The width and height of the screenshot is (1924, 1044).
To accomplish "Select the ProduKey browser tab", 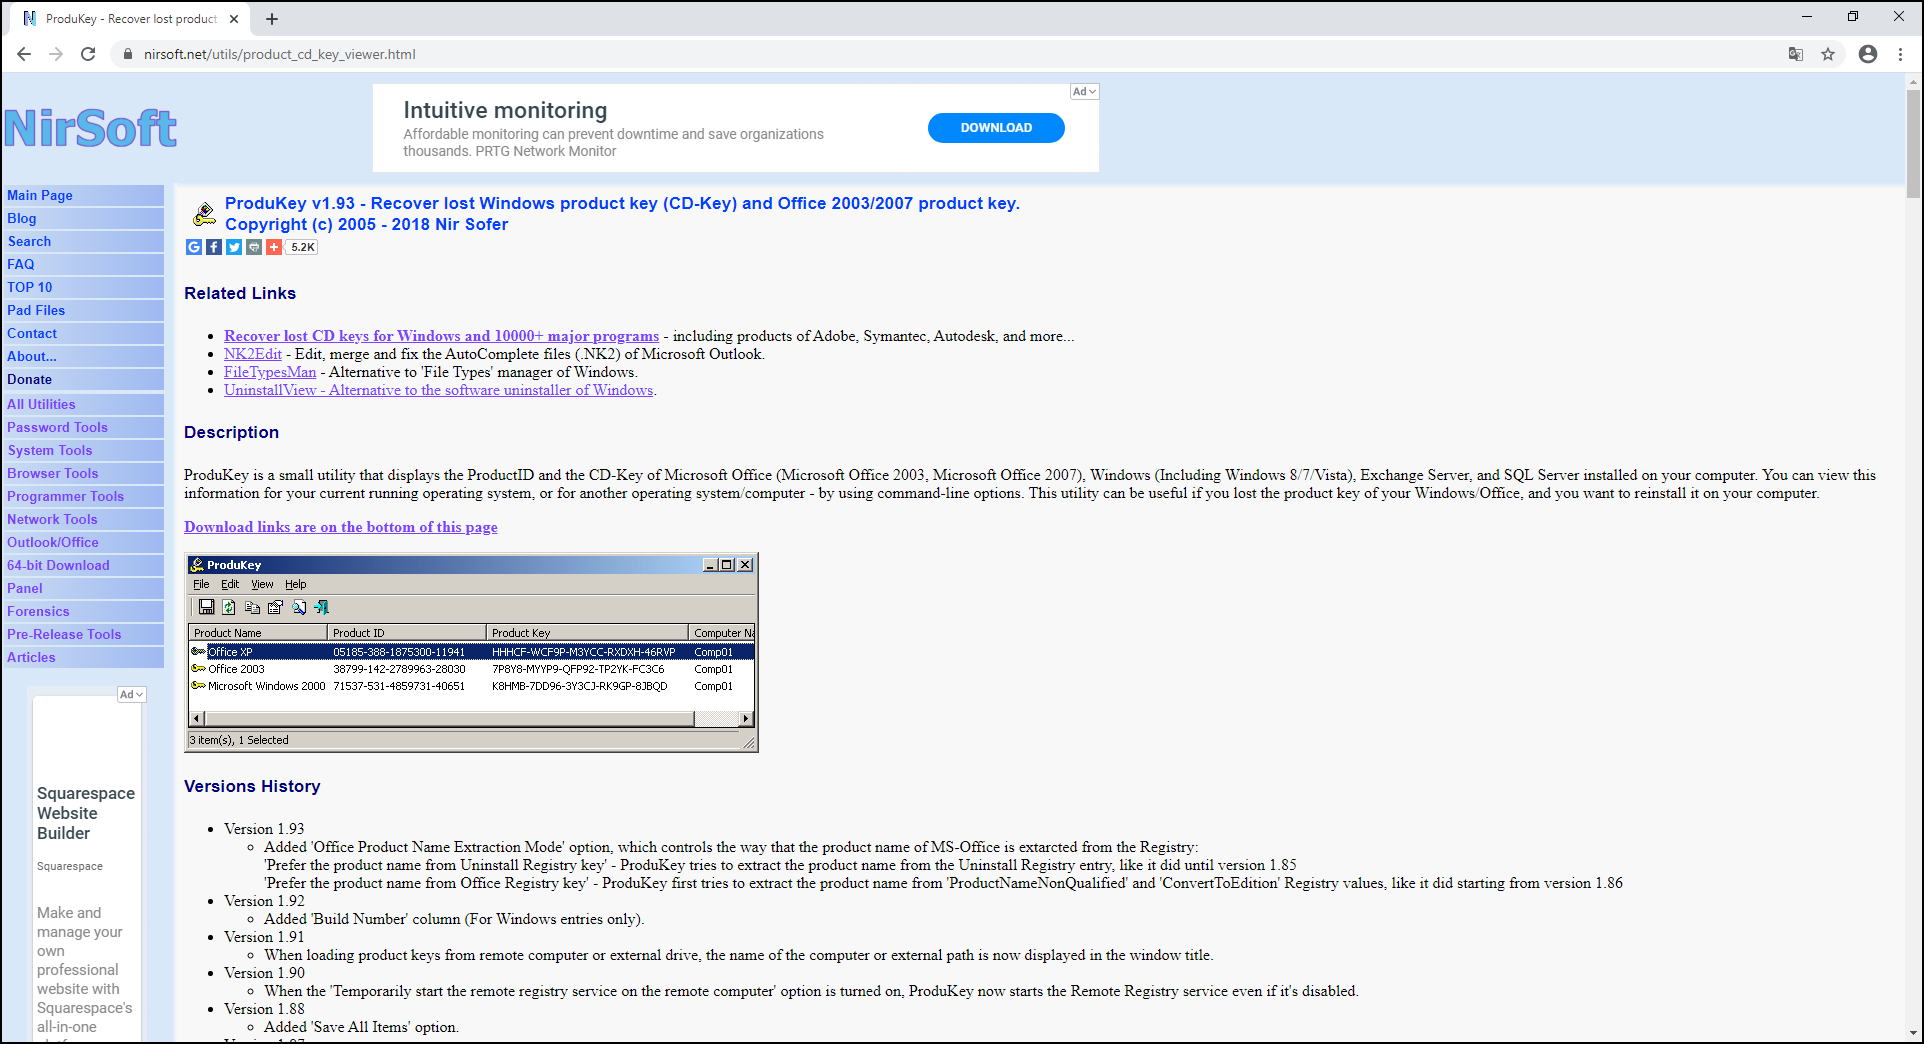I will pos(130,19).
